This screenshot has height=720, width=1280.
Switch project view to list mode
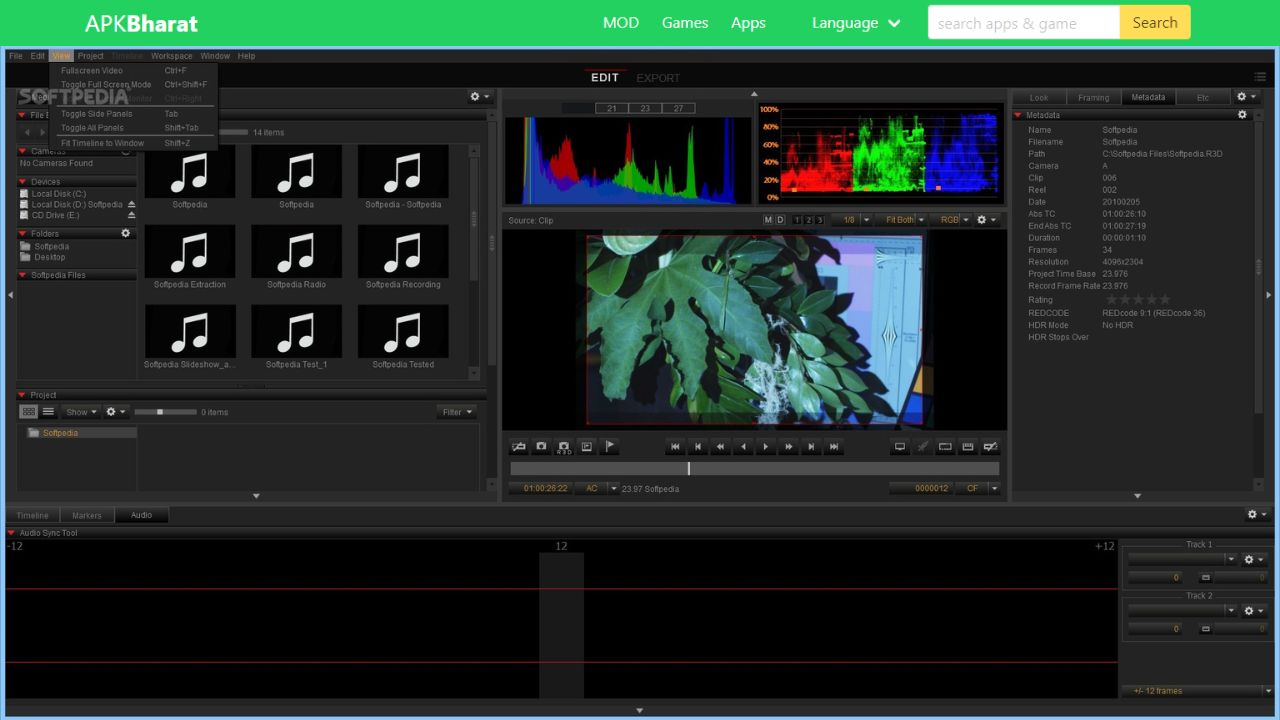(48, 412)
